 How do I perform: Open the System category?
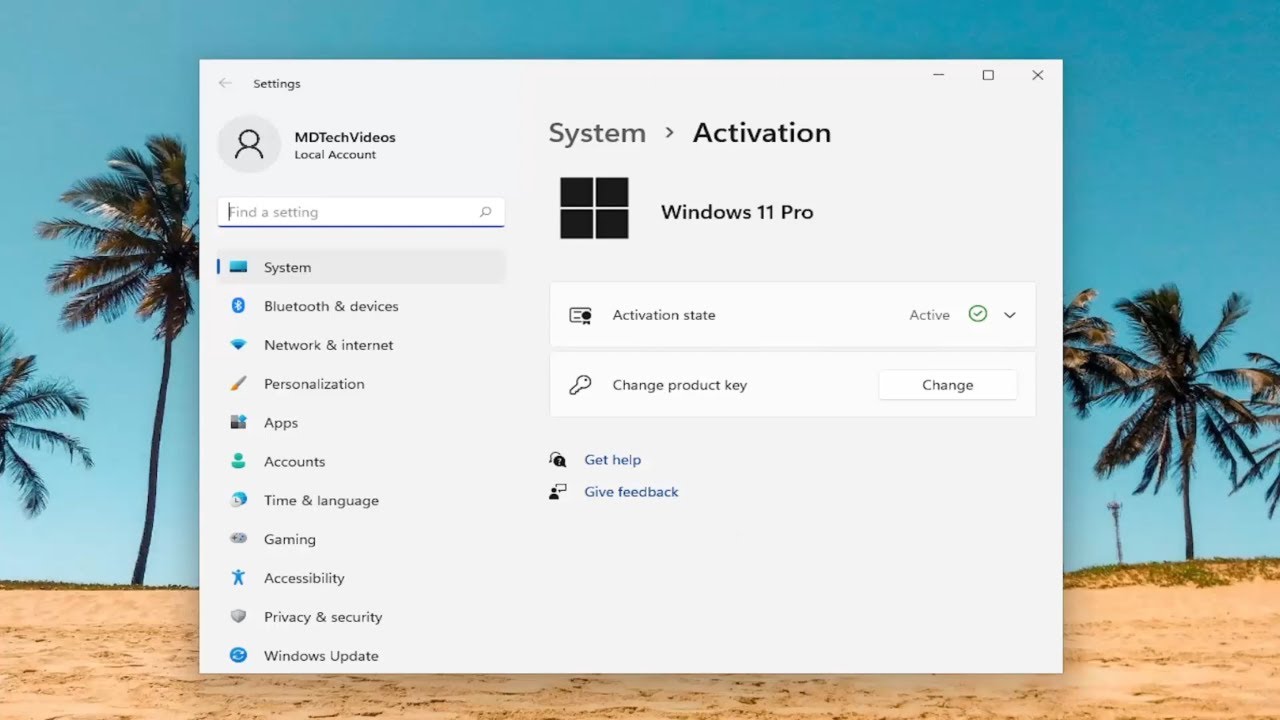[x=361, y=267]
